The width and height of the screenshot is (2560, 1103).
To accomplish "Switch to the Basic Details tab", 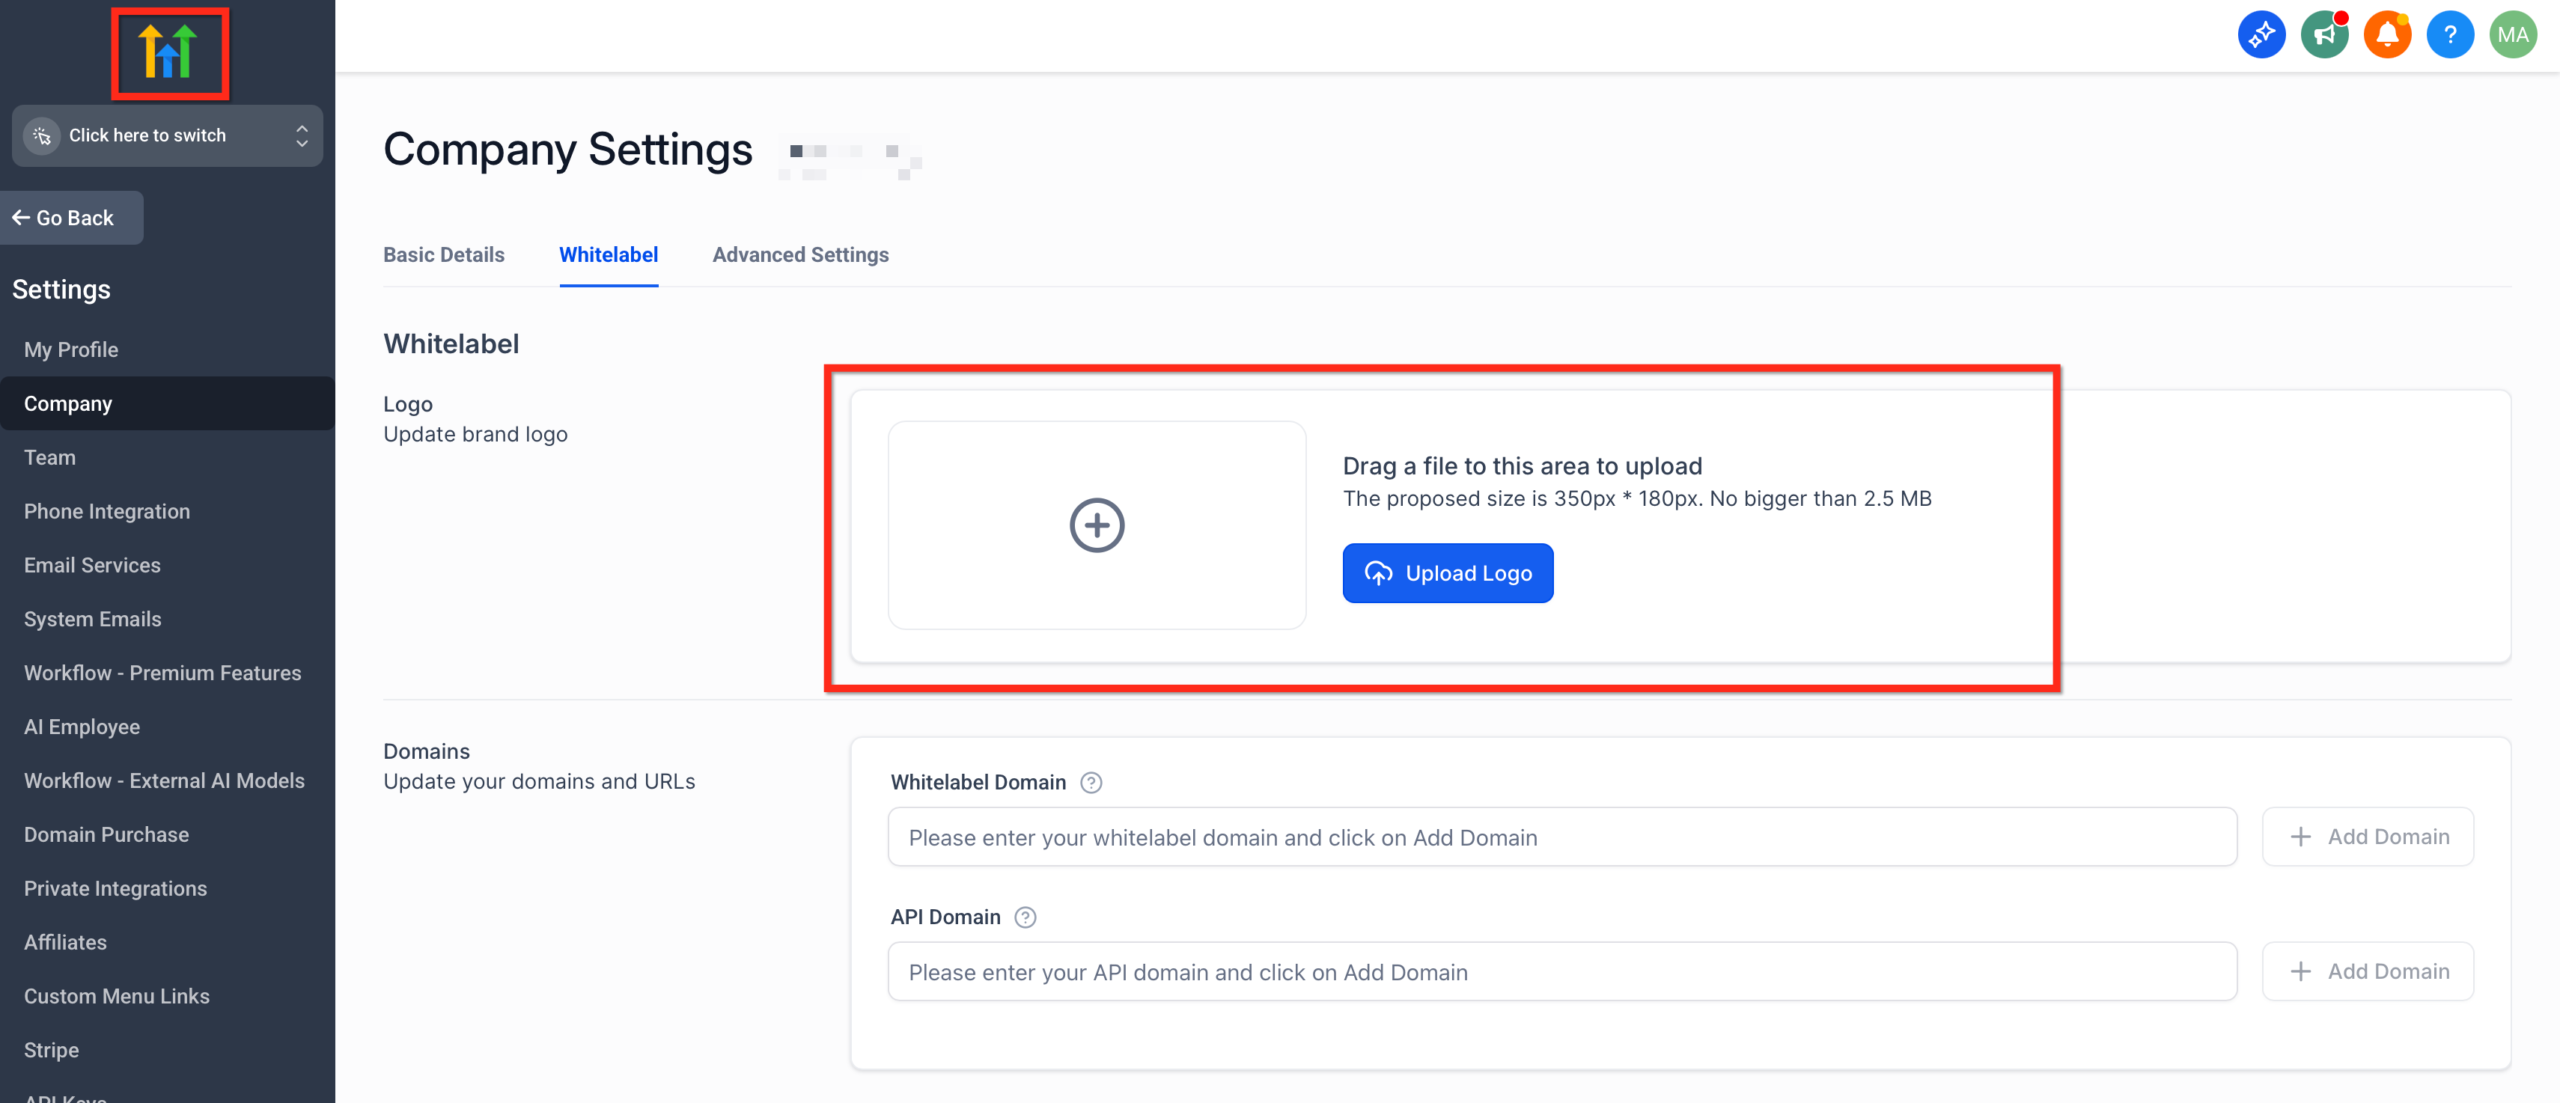I will click(443, 255).
